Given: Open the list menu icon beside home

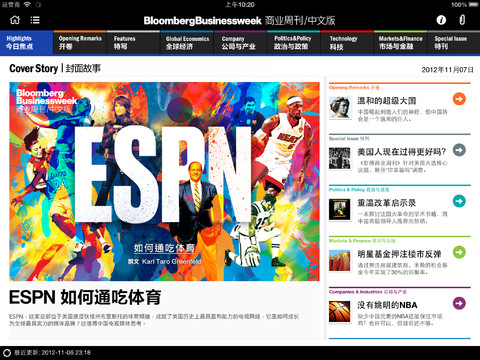Looking at the screenshot, I should click(35, 20).
